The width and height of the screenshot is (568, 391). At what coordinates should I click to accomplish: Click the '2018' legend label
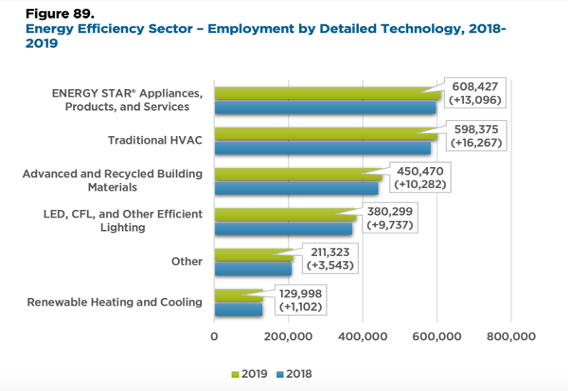(299, 374)
